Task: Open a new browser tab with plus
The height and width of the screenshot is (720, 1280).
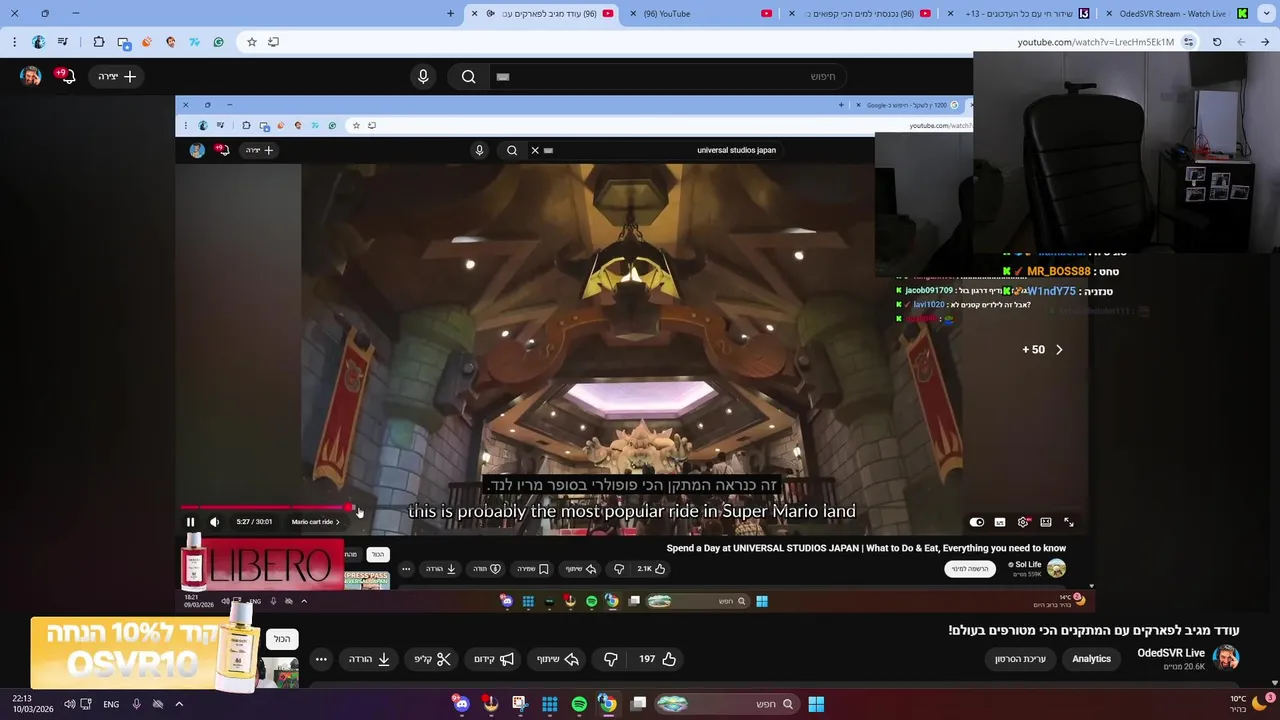Action: (450, 14)
